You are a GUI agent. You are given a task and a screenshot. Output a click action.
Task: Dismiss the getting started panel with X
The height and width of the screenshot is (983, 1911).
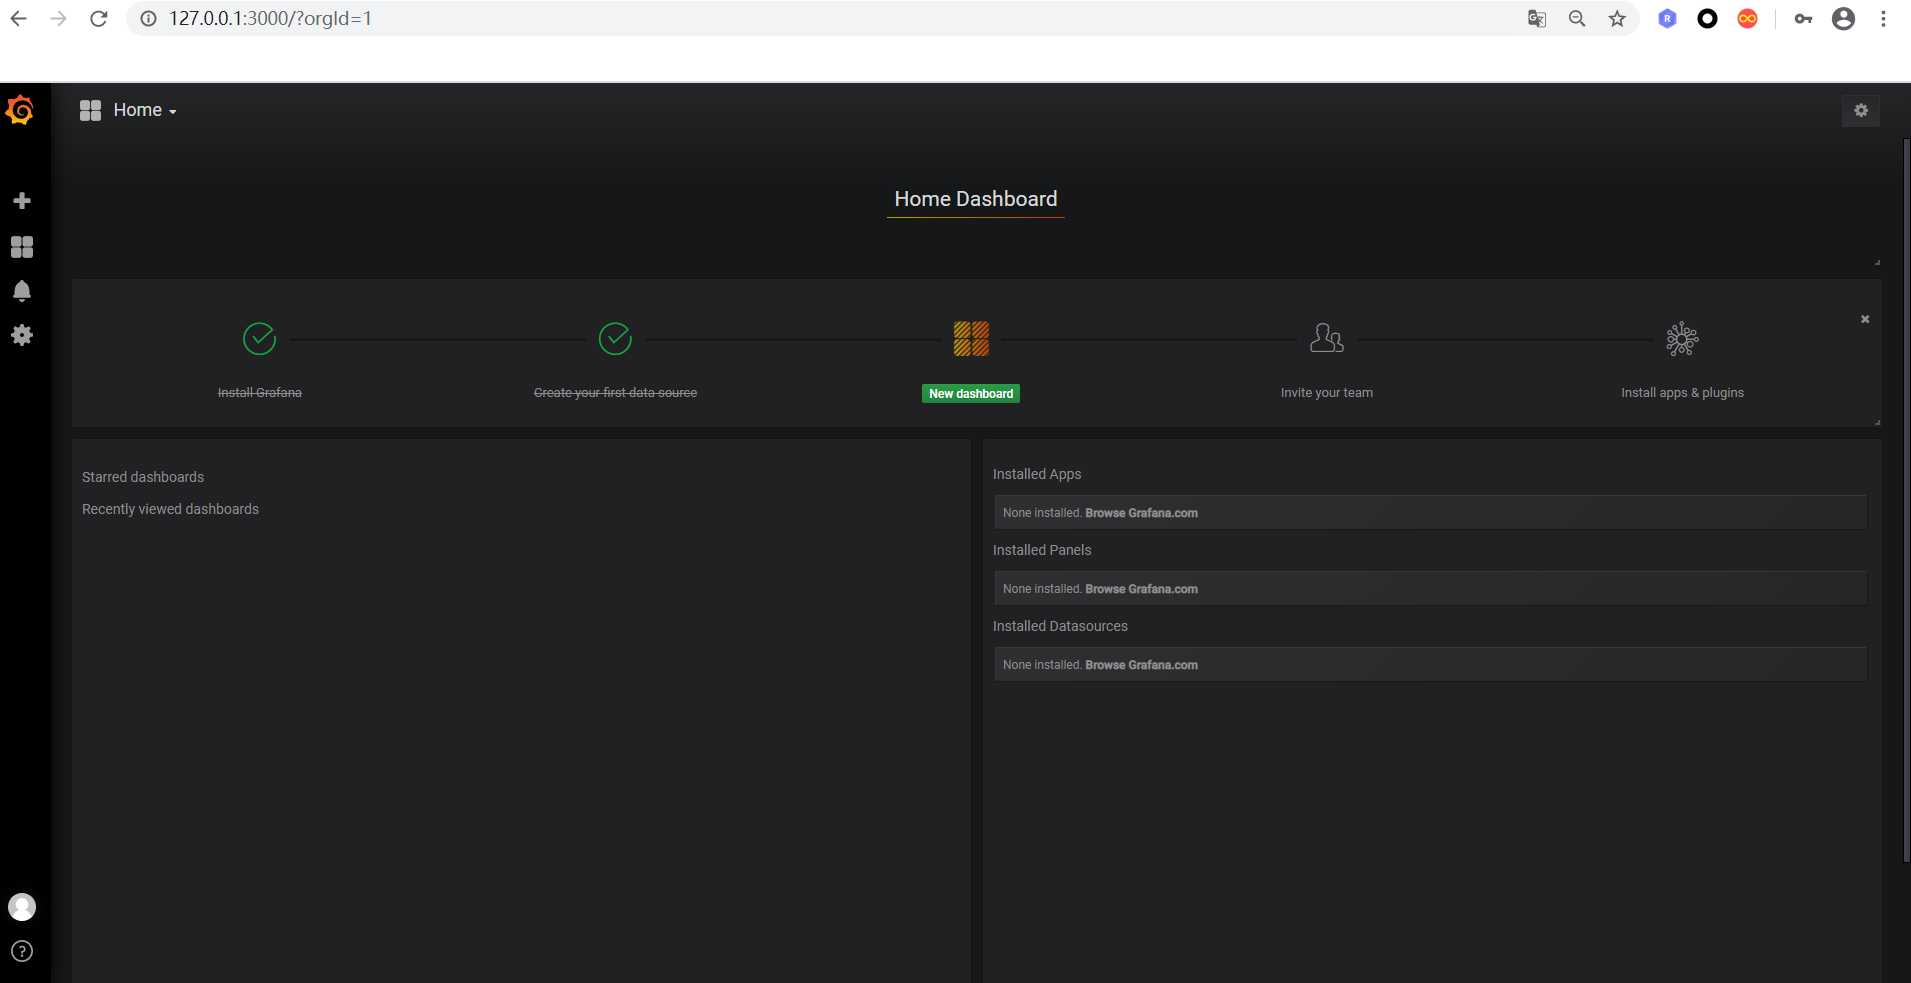[1865, 319]
